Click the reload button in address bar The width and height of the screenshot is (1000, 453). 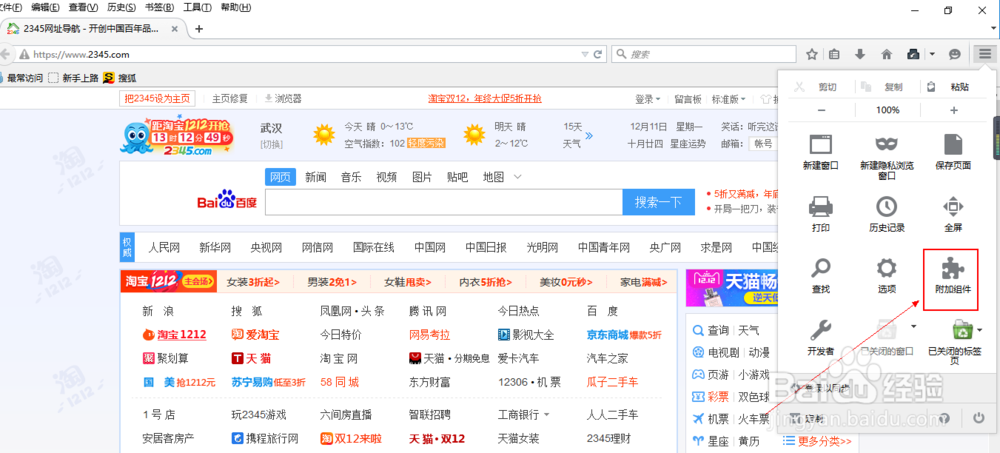[598, 54]
